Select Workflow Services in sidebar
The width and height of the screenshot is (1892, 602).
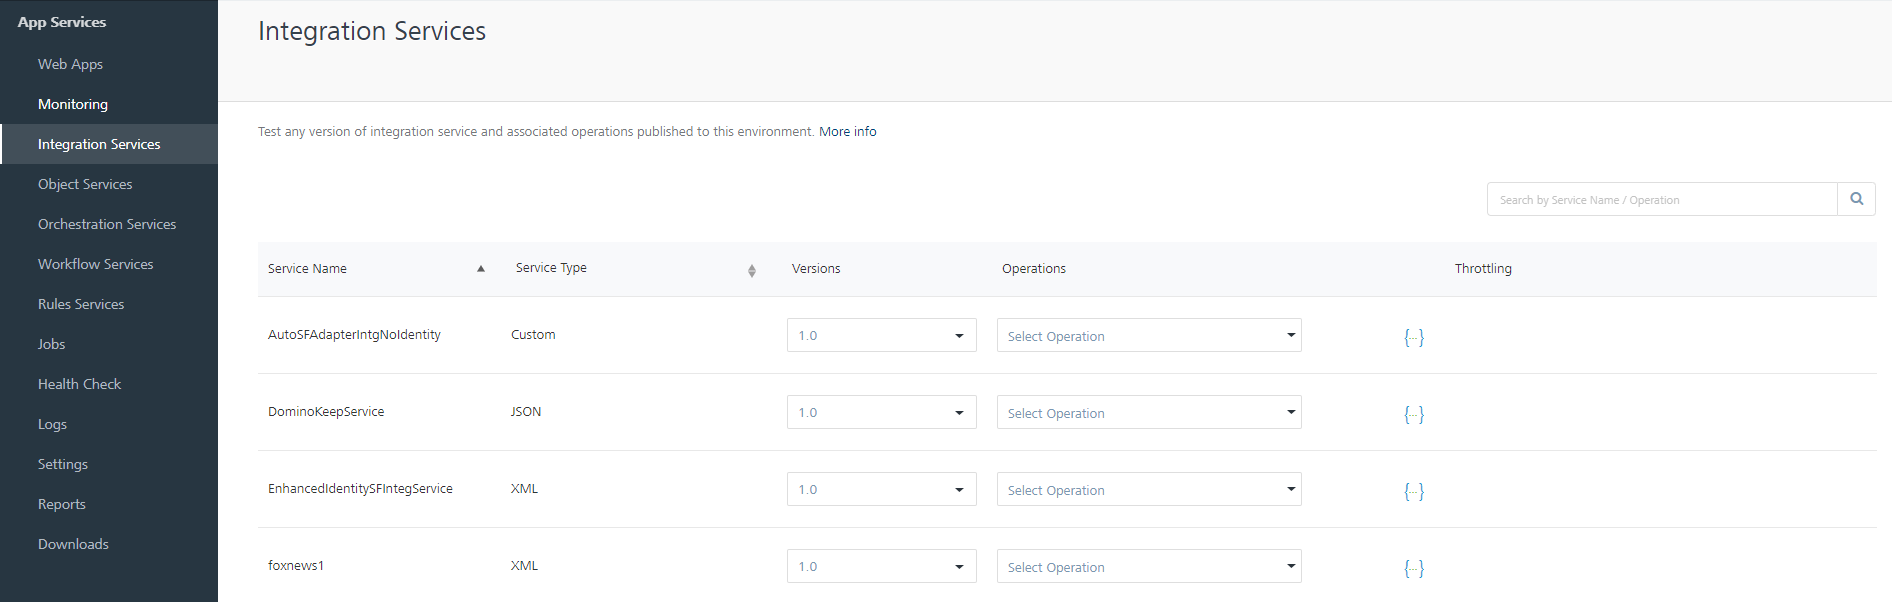pos(96,264)
